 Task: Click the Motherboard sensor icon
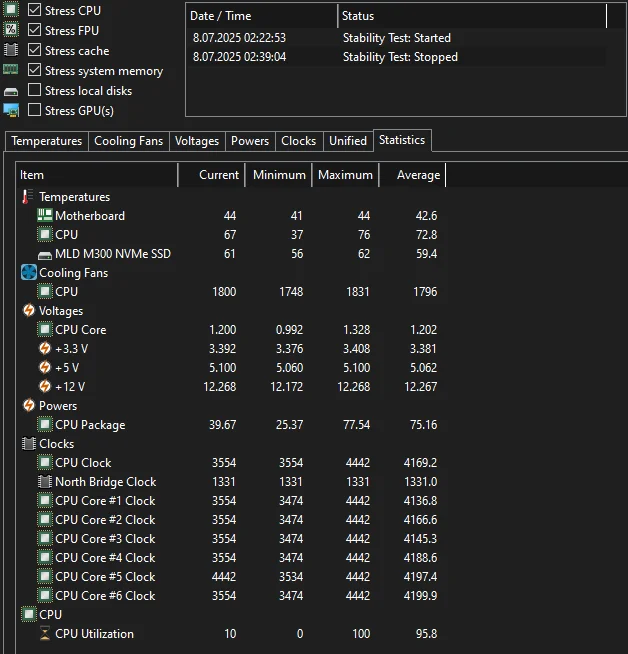point(45,216)
